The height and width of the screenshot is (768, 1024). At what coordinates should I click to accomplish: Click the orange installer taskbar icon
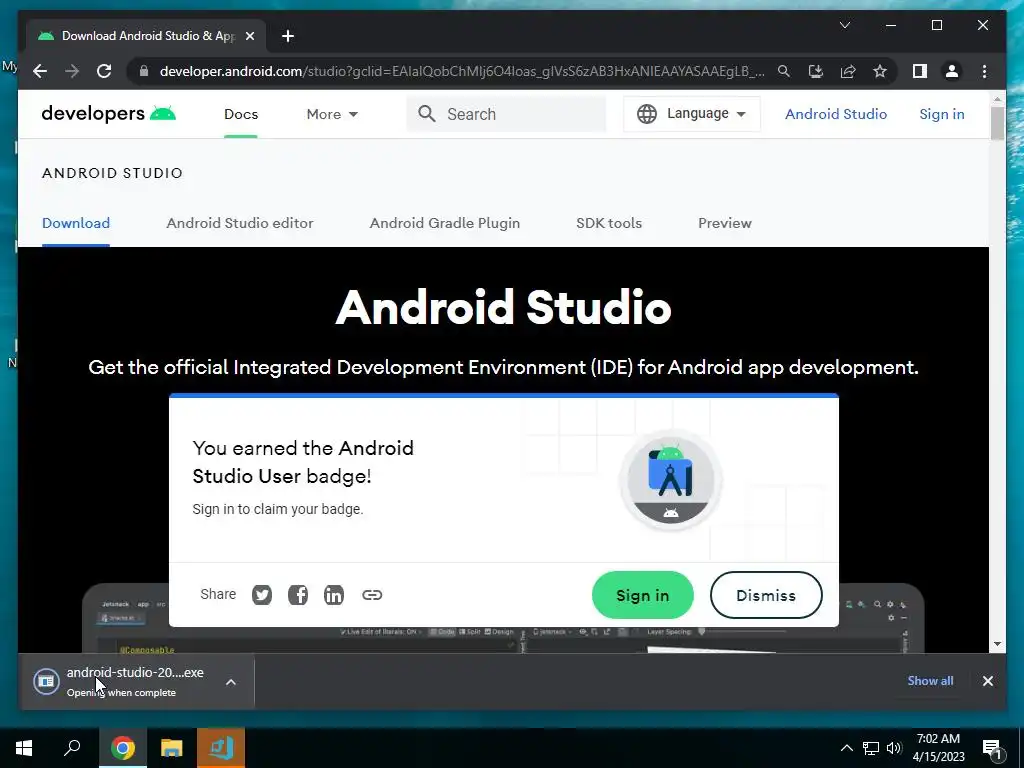(221, 748)
